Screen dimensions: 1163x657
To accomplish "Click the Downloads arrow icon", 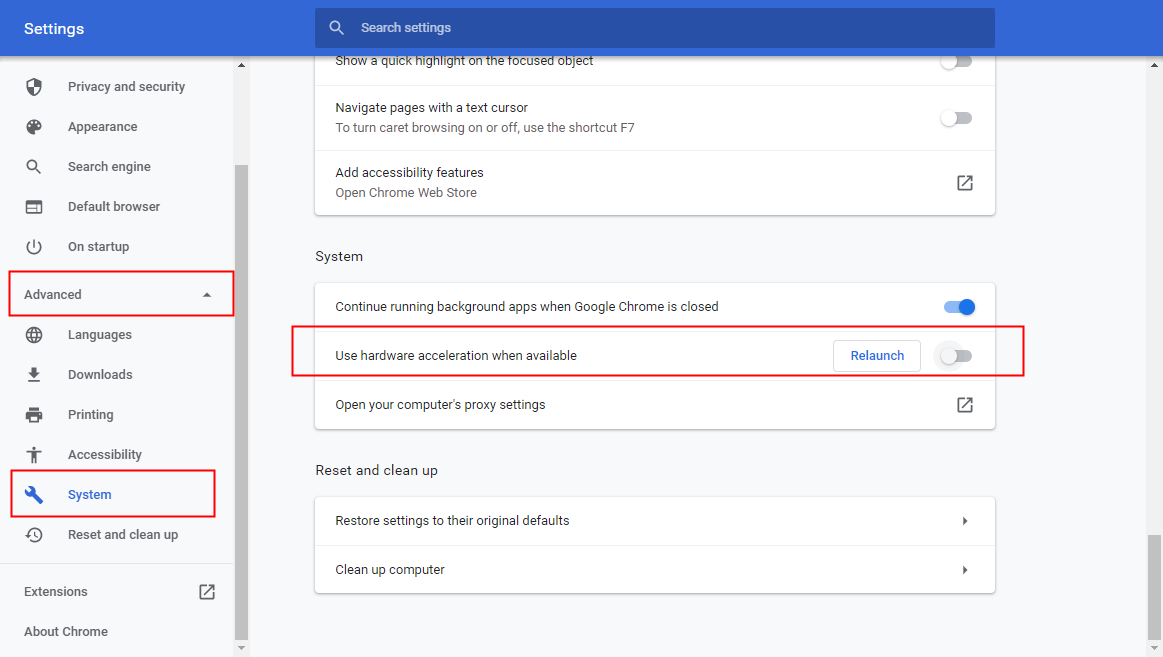I will 34,375.
